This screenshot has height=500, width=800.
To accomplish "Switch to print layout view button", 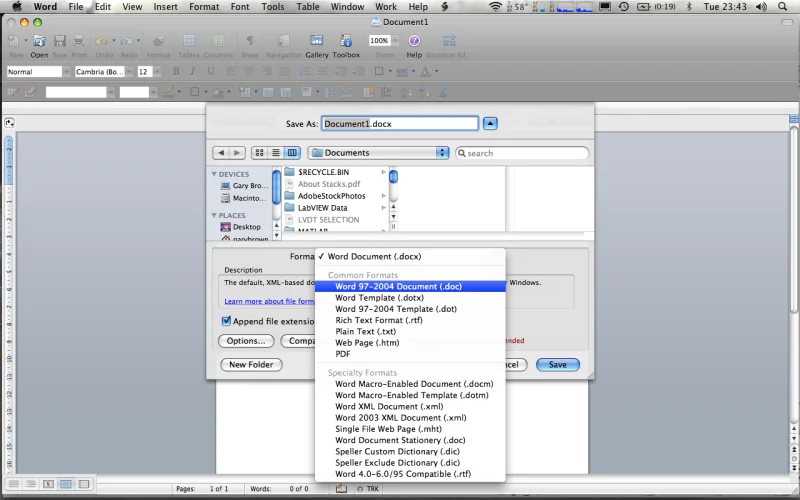I will click(x=66, y=484).
